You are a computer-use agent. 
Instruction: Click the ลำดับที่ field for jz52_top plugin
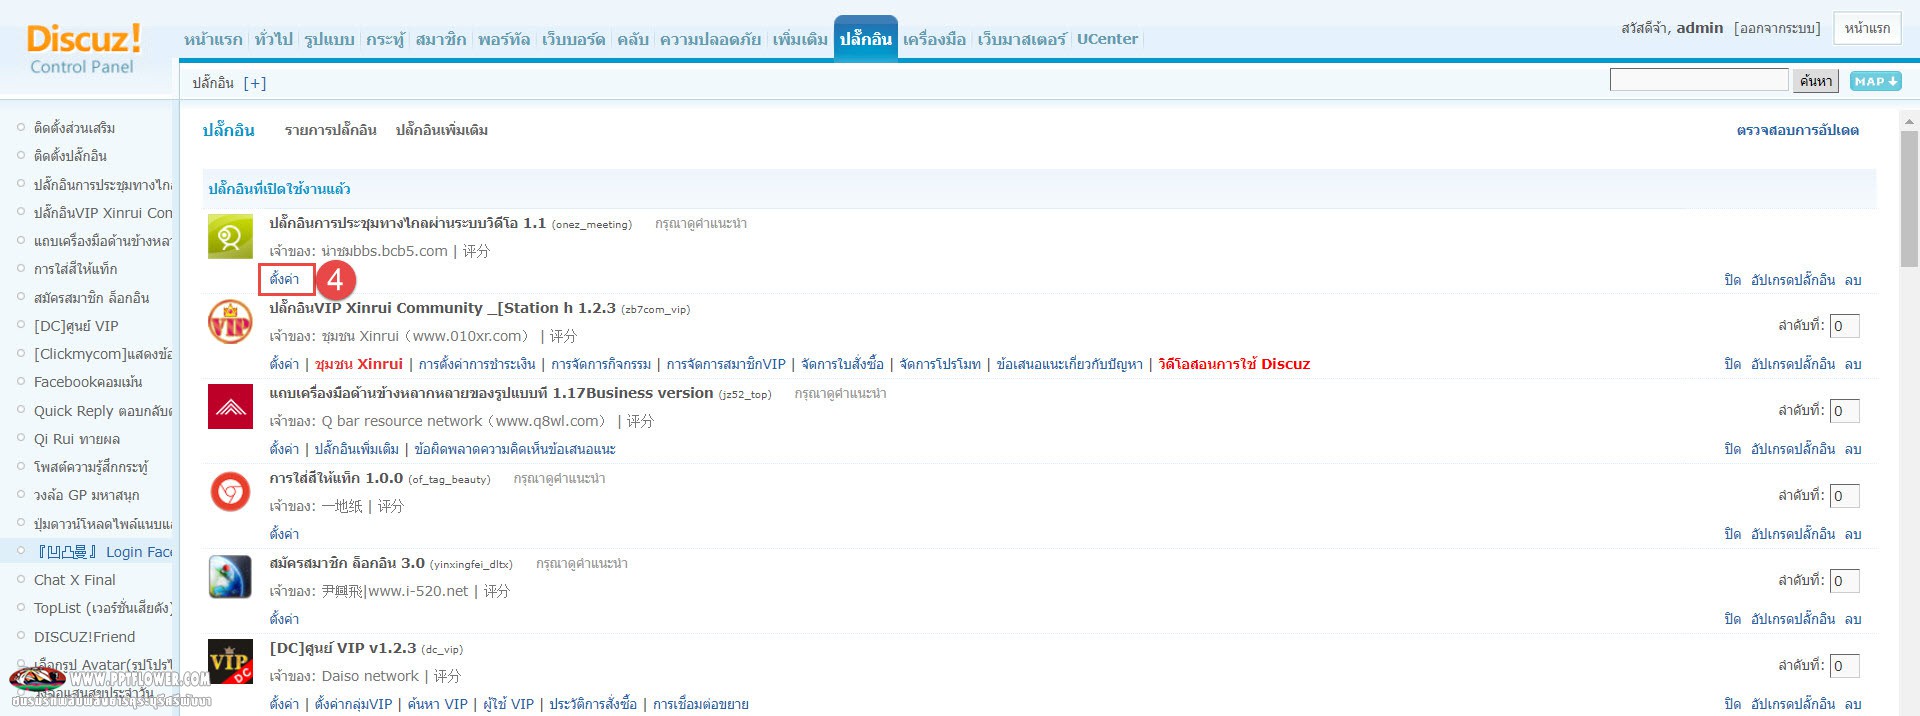pos(1844,411)
